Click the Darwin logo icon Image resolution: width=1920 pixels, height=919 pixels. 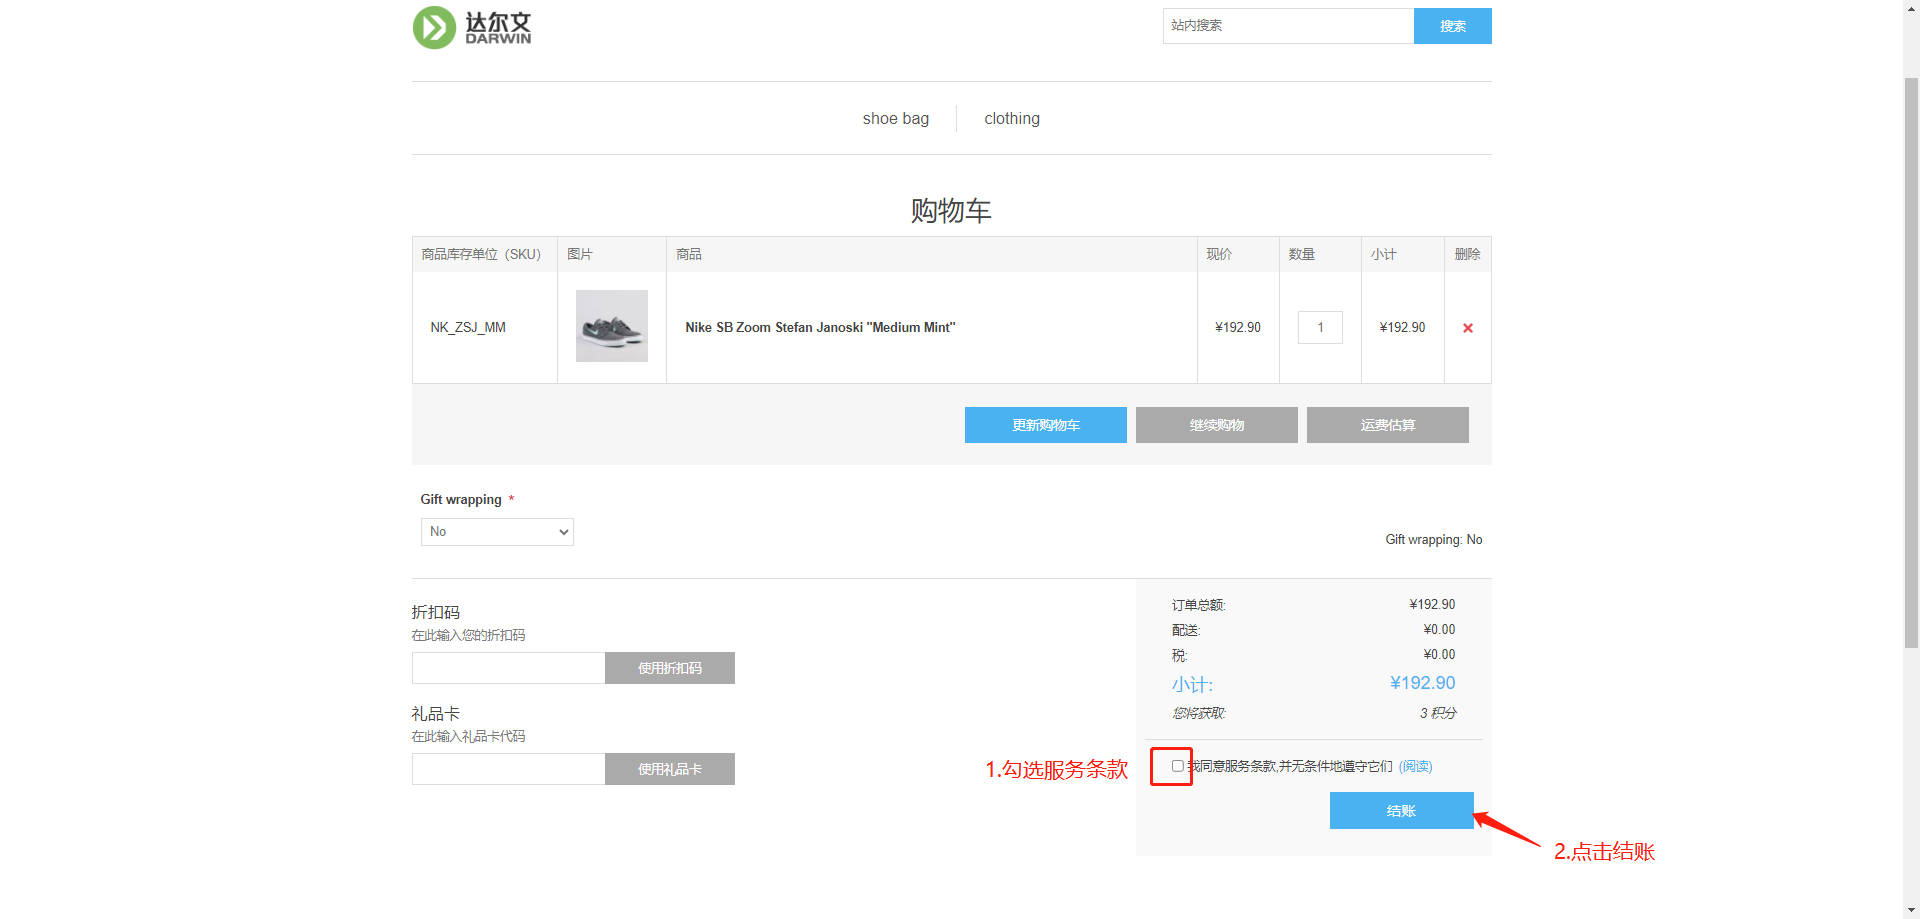tap(435, 28)
